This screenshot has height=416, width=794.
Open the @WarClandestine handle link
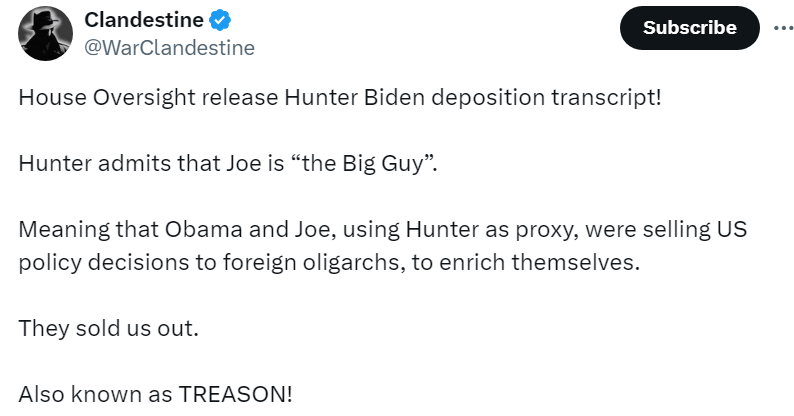[169, 47]
